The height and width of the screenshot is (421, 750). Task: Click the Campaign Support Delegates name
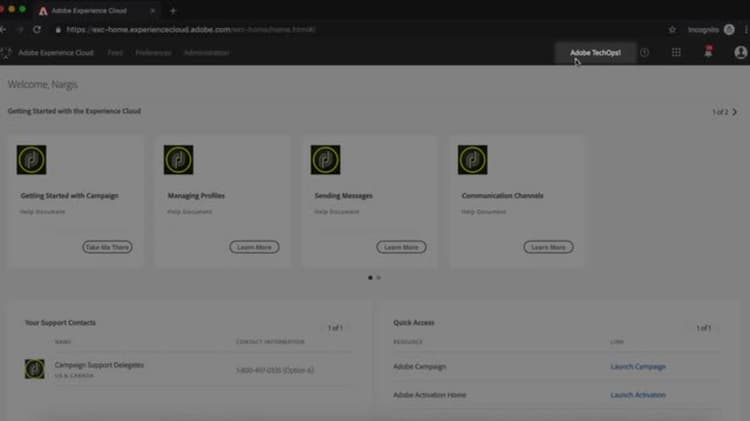click(x=99, y=365)
